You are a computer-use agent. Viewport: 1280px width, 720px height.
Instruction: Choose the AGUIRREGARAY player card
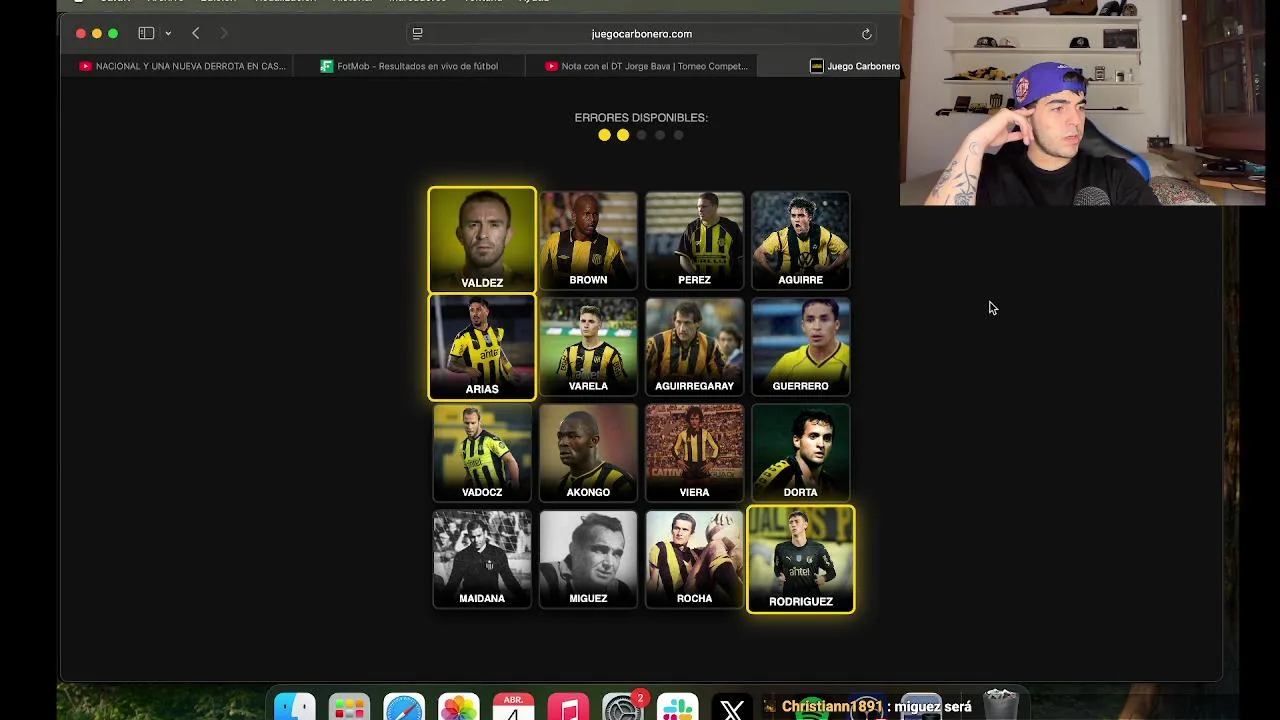[694, 346]
